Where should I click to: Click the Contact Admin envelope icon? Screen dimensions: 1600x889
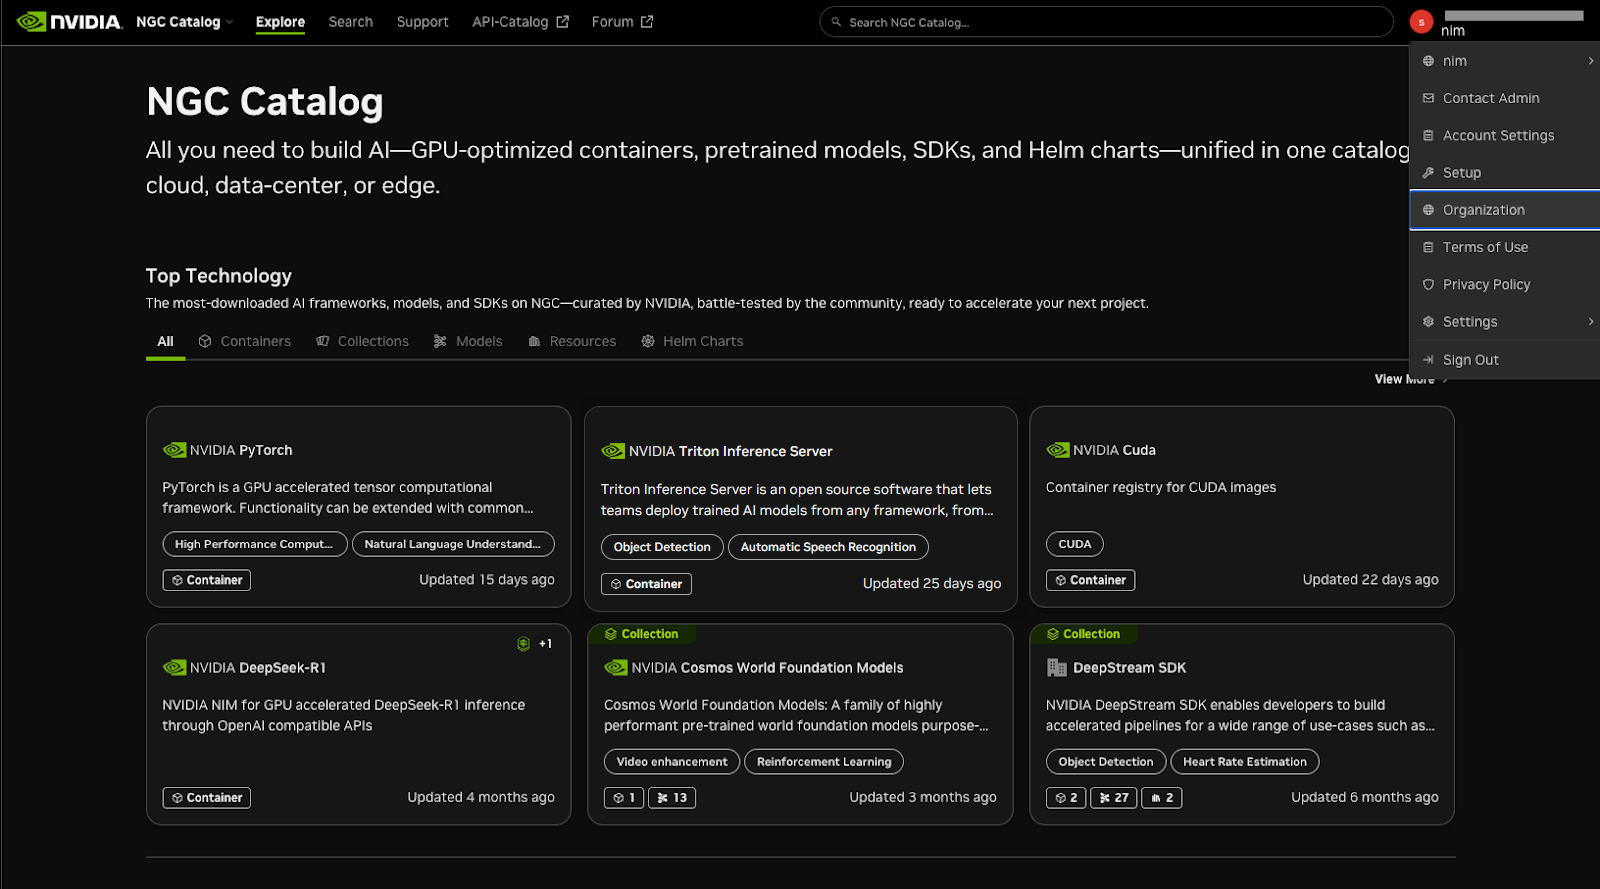click(1428, 98)
